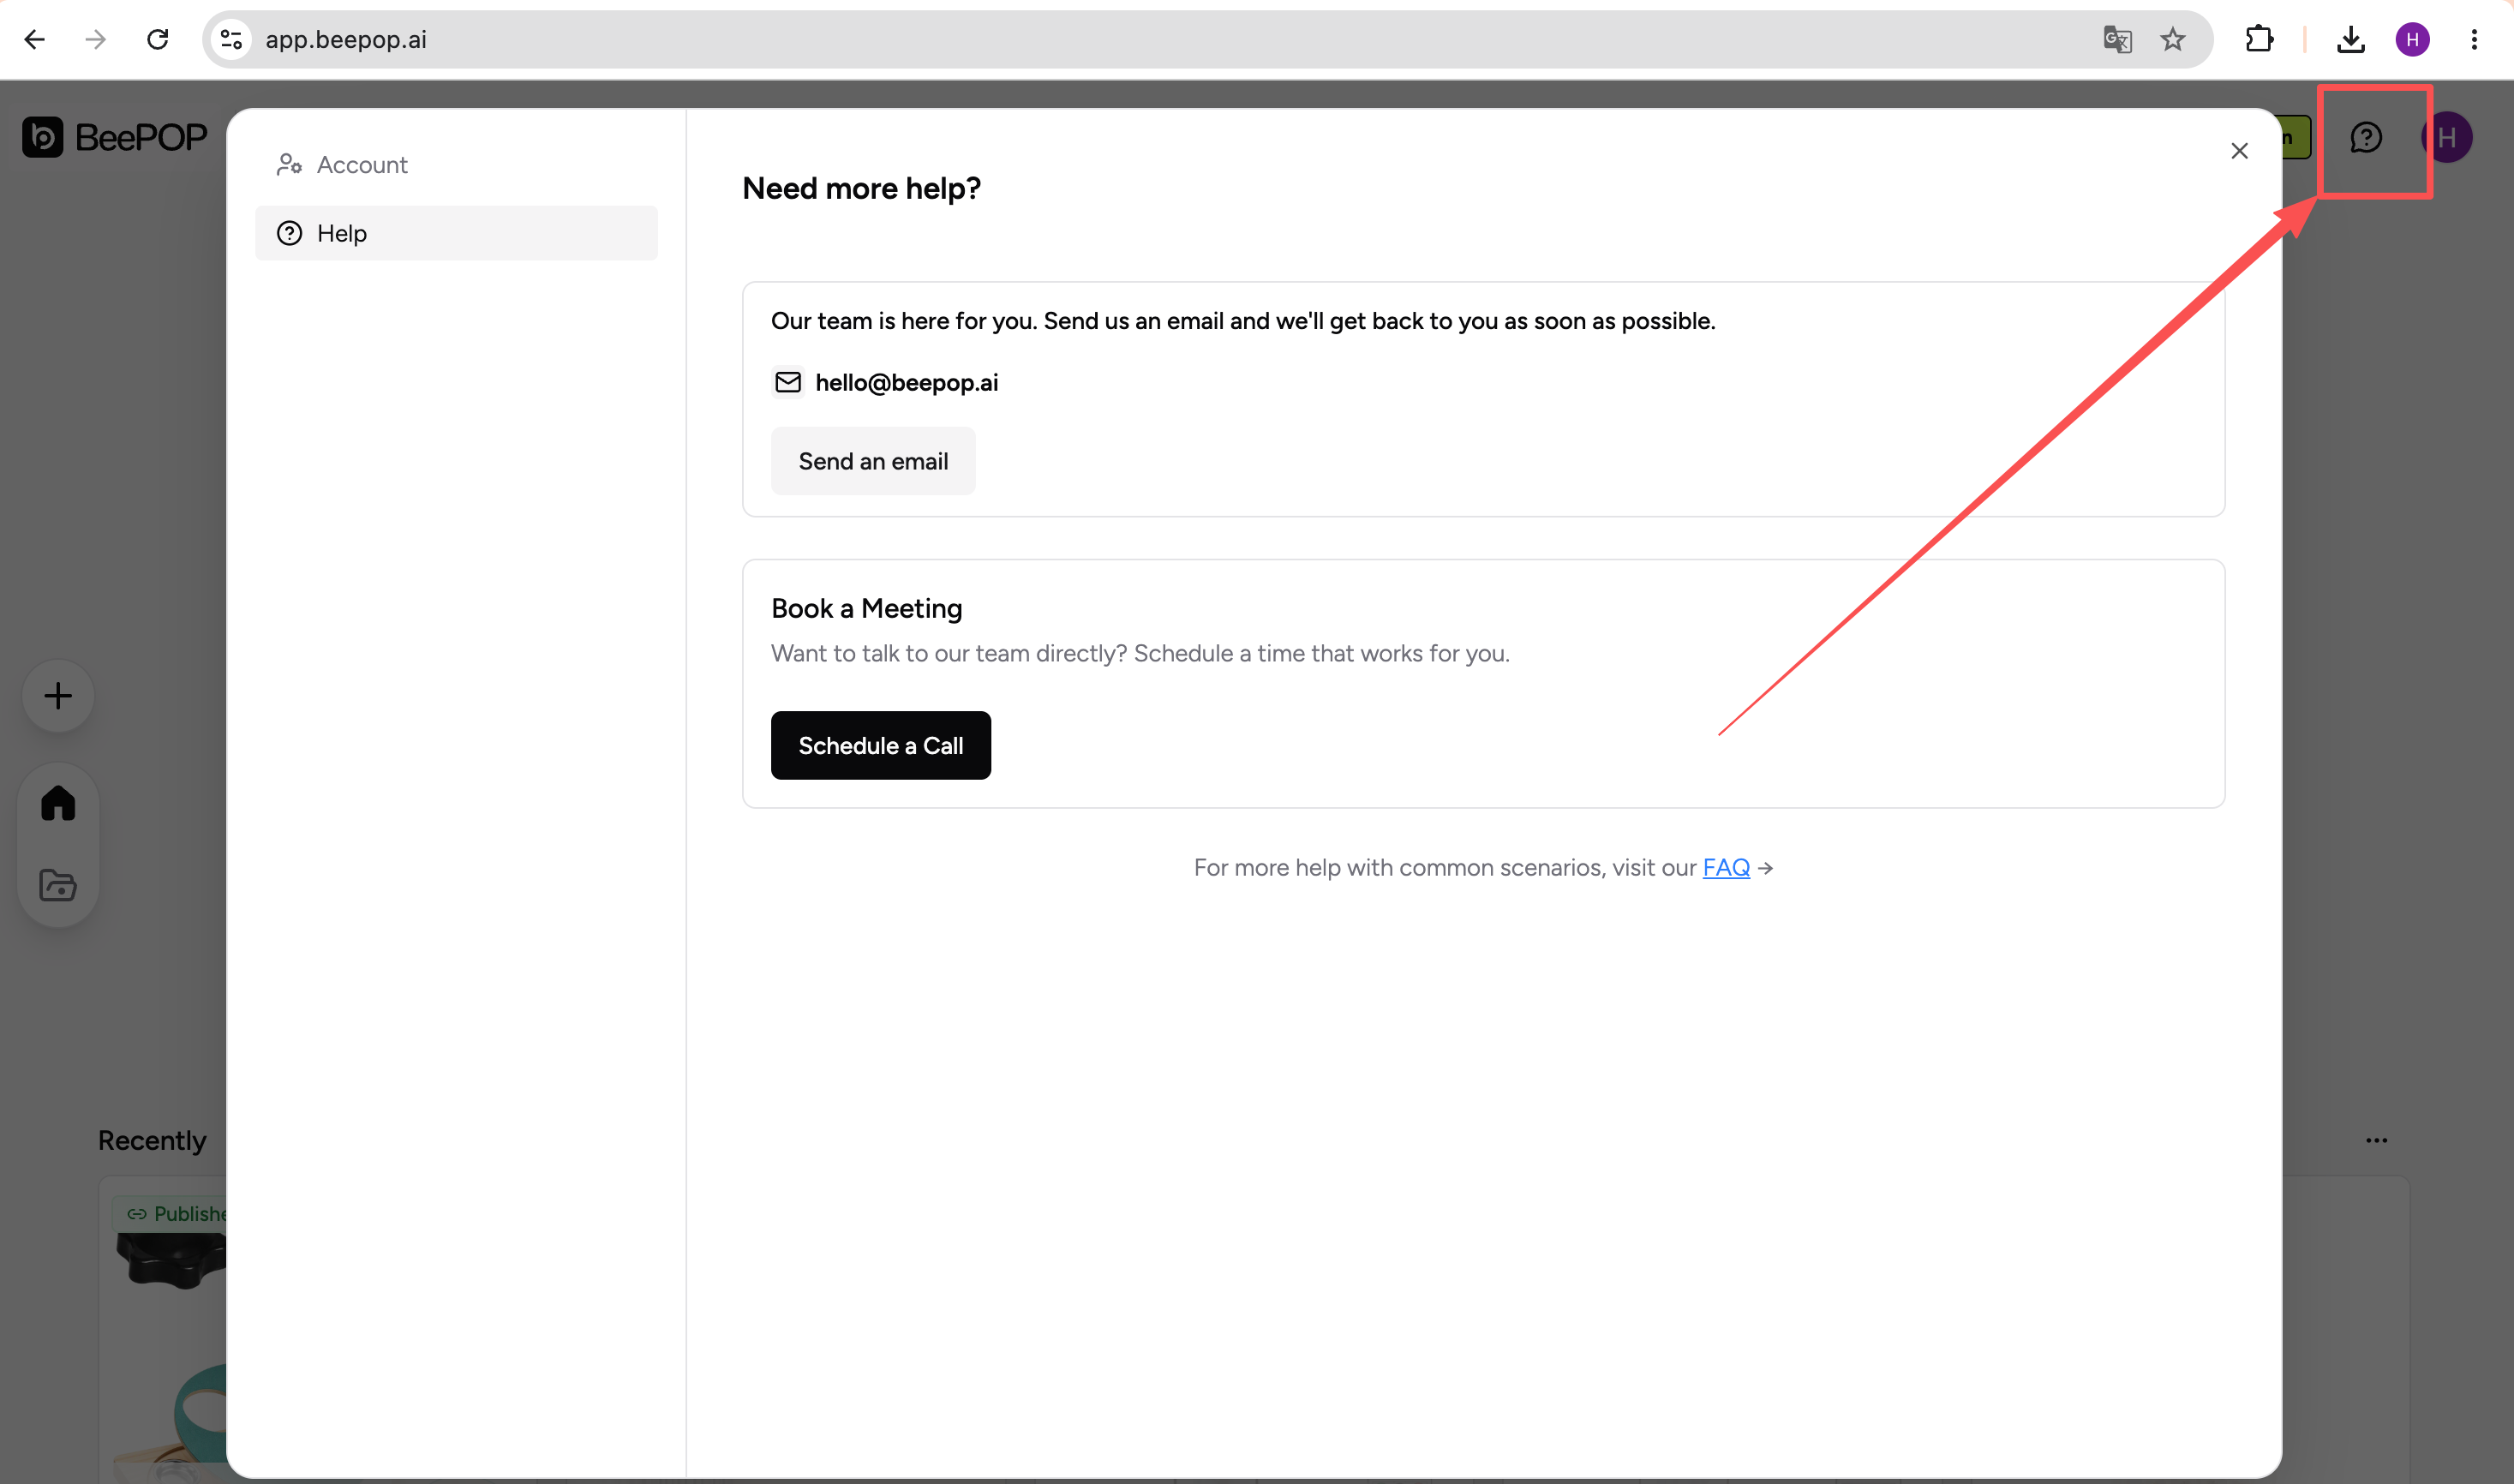2514x1484 pixels.
Task: Click the Recently heading
Action: (152, 1141)
